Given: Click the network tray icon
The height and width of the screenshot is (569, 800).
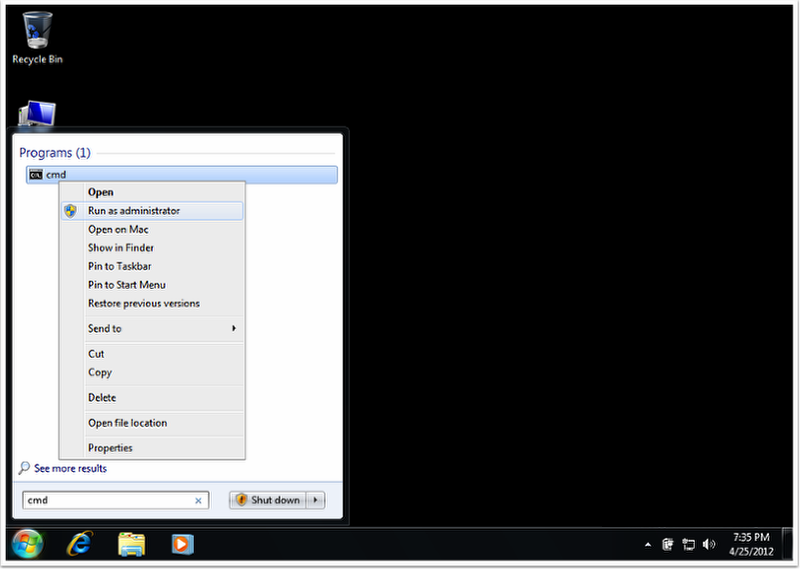Looking at the screenshot, I should click(x=689, y=545).
